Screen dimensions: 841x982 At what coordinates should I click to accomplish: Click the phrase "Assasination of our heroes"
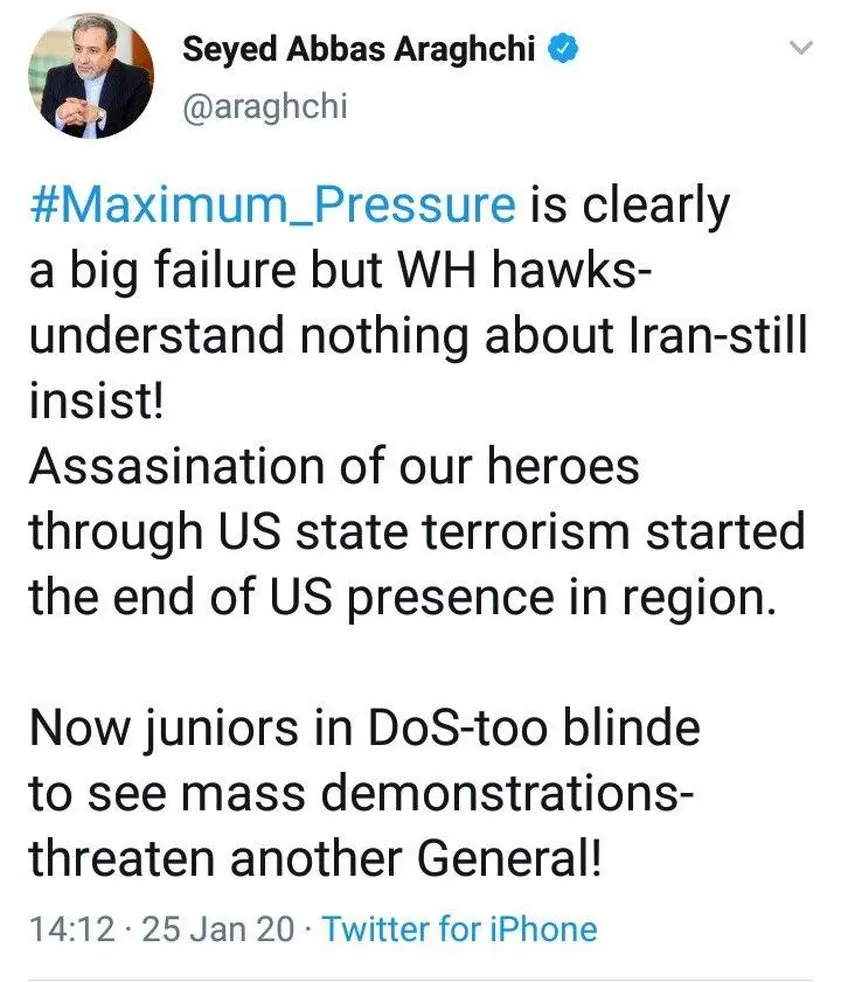(334, 467)
